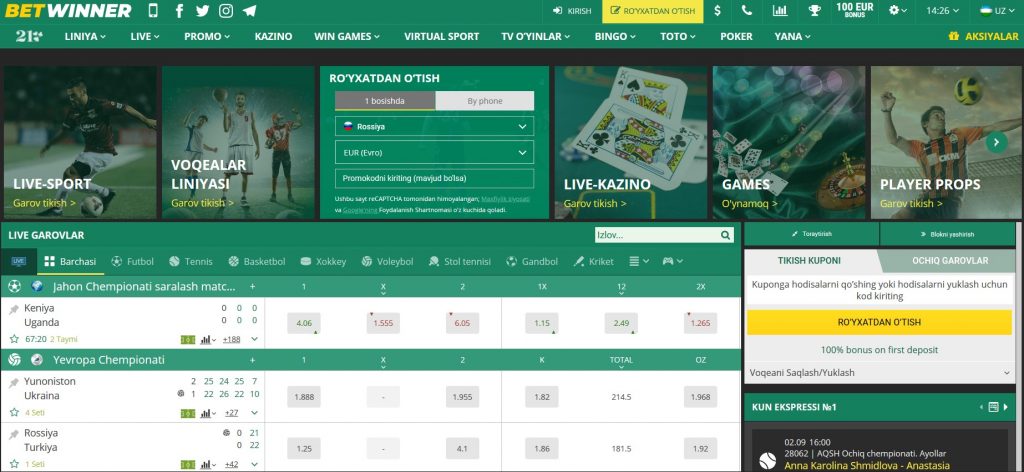The height and width of the screenshot is (472, 1024).
Task: Click the 100 EUR bonus button
Action: 855,10
